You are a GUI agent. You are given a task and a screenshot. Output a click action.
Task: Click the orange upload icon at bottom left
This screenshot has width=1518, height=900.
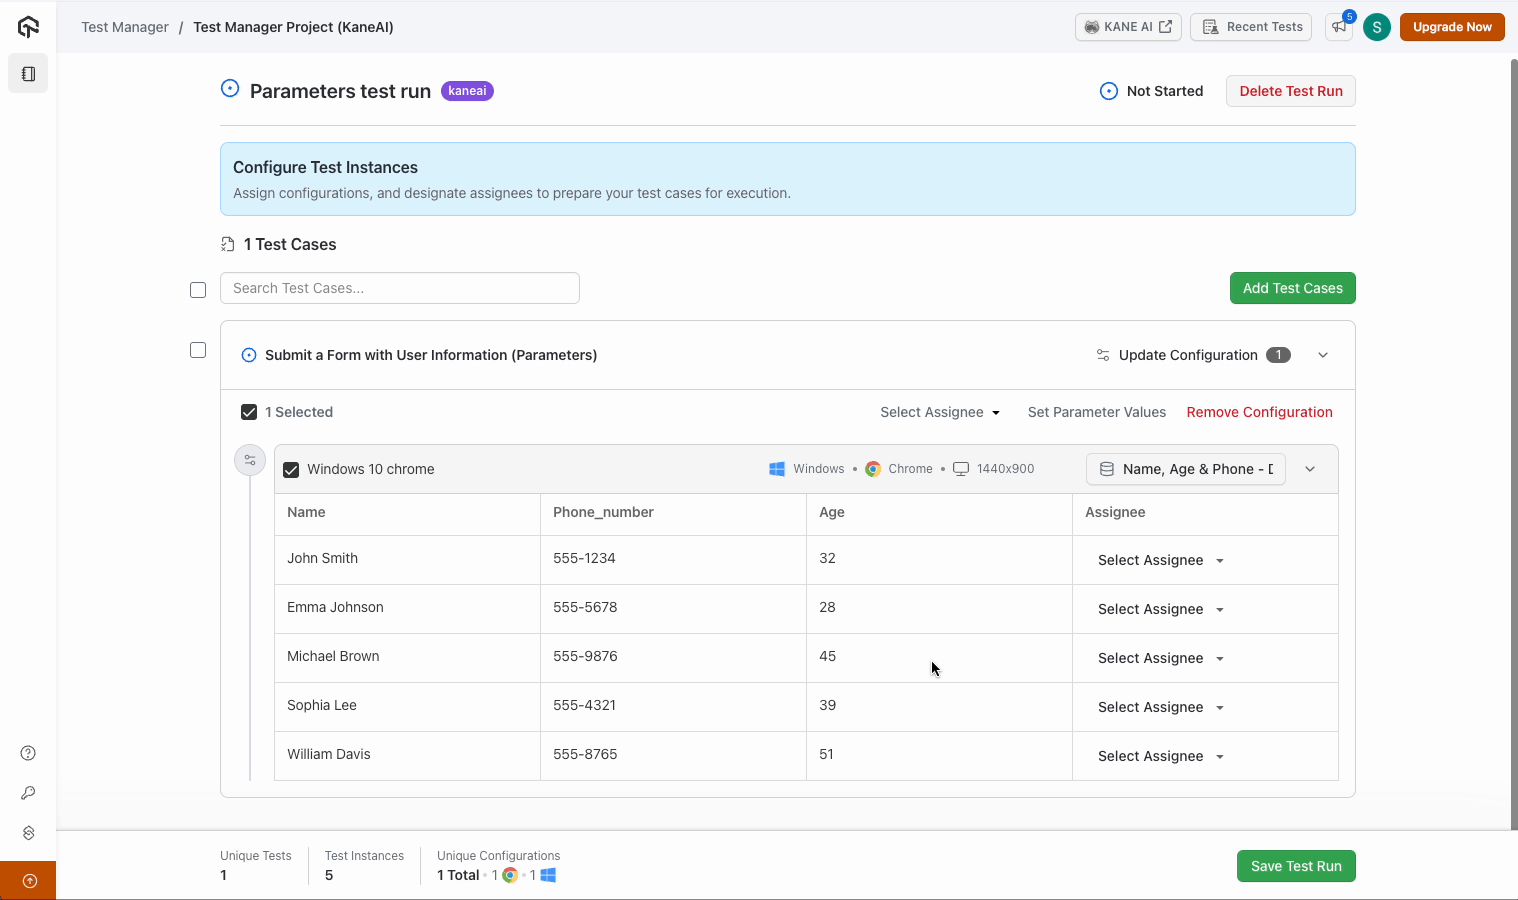[29, 881]
